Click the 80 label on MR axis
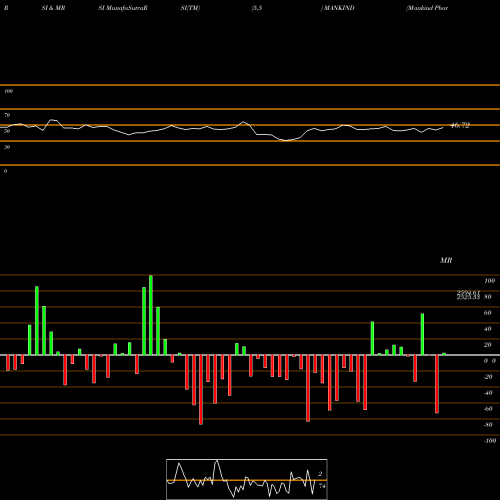This screenshot has width=500, height=500. point(488,297)
